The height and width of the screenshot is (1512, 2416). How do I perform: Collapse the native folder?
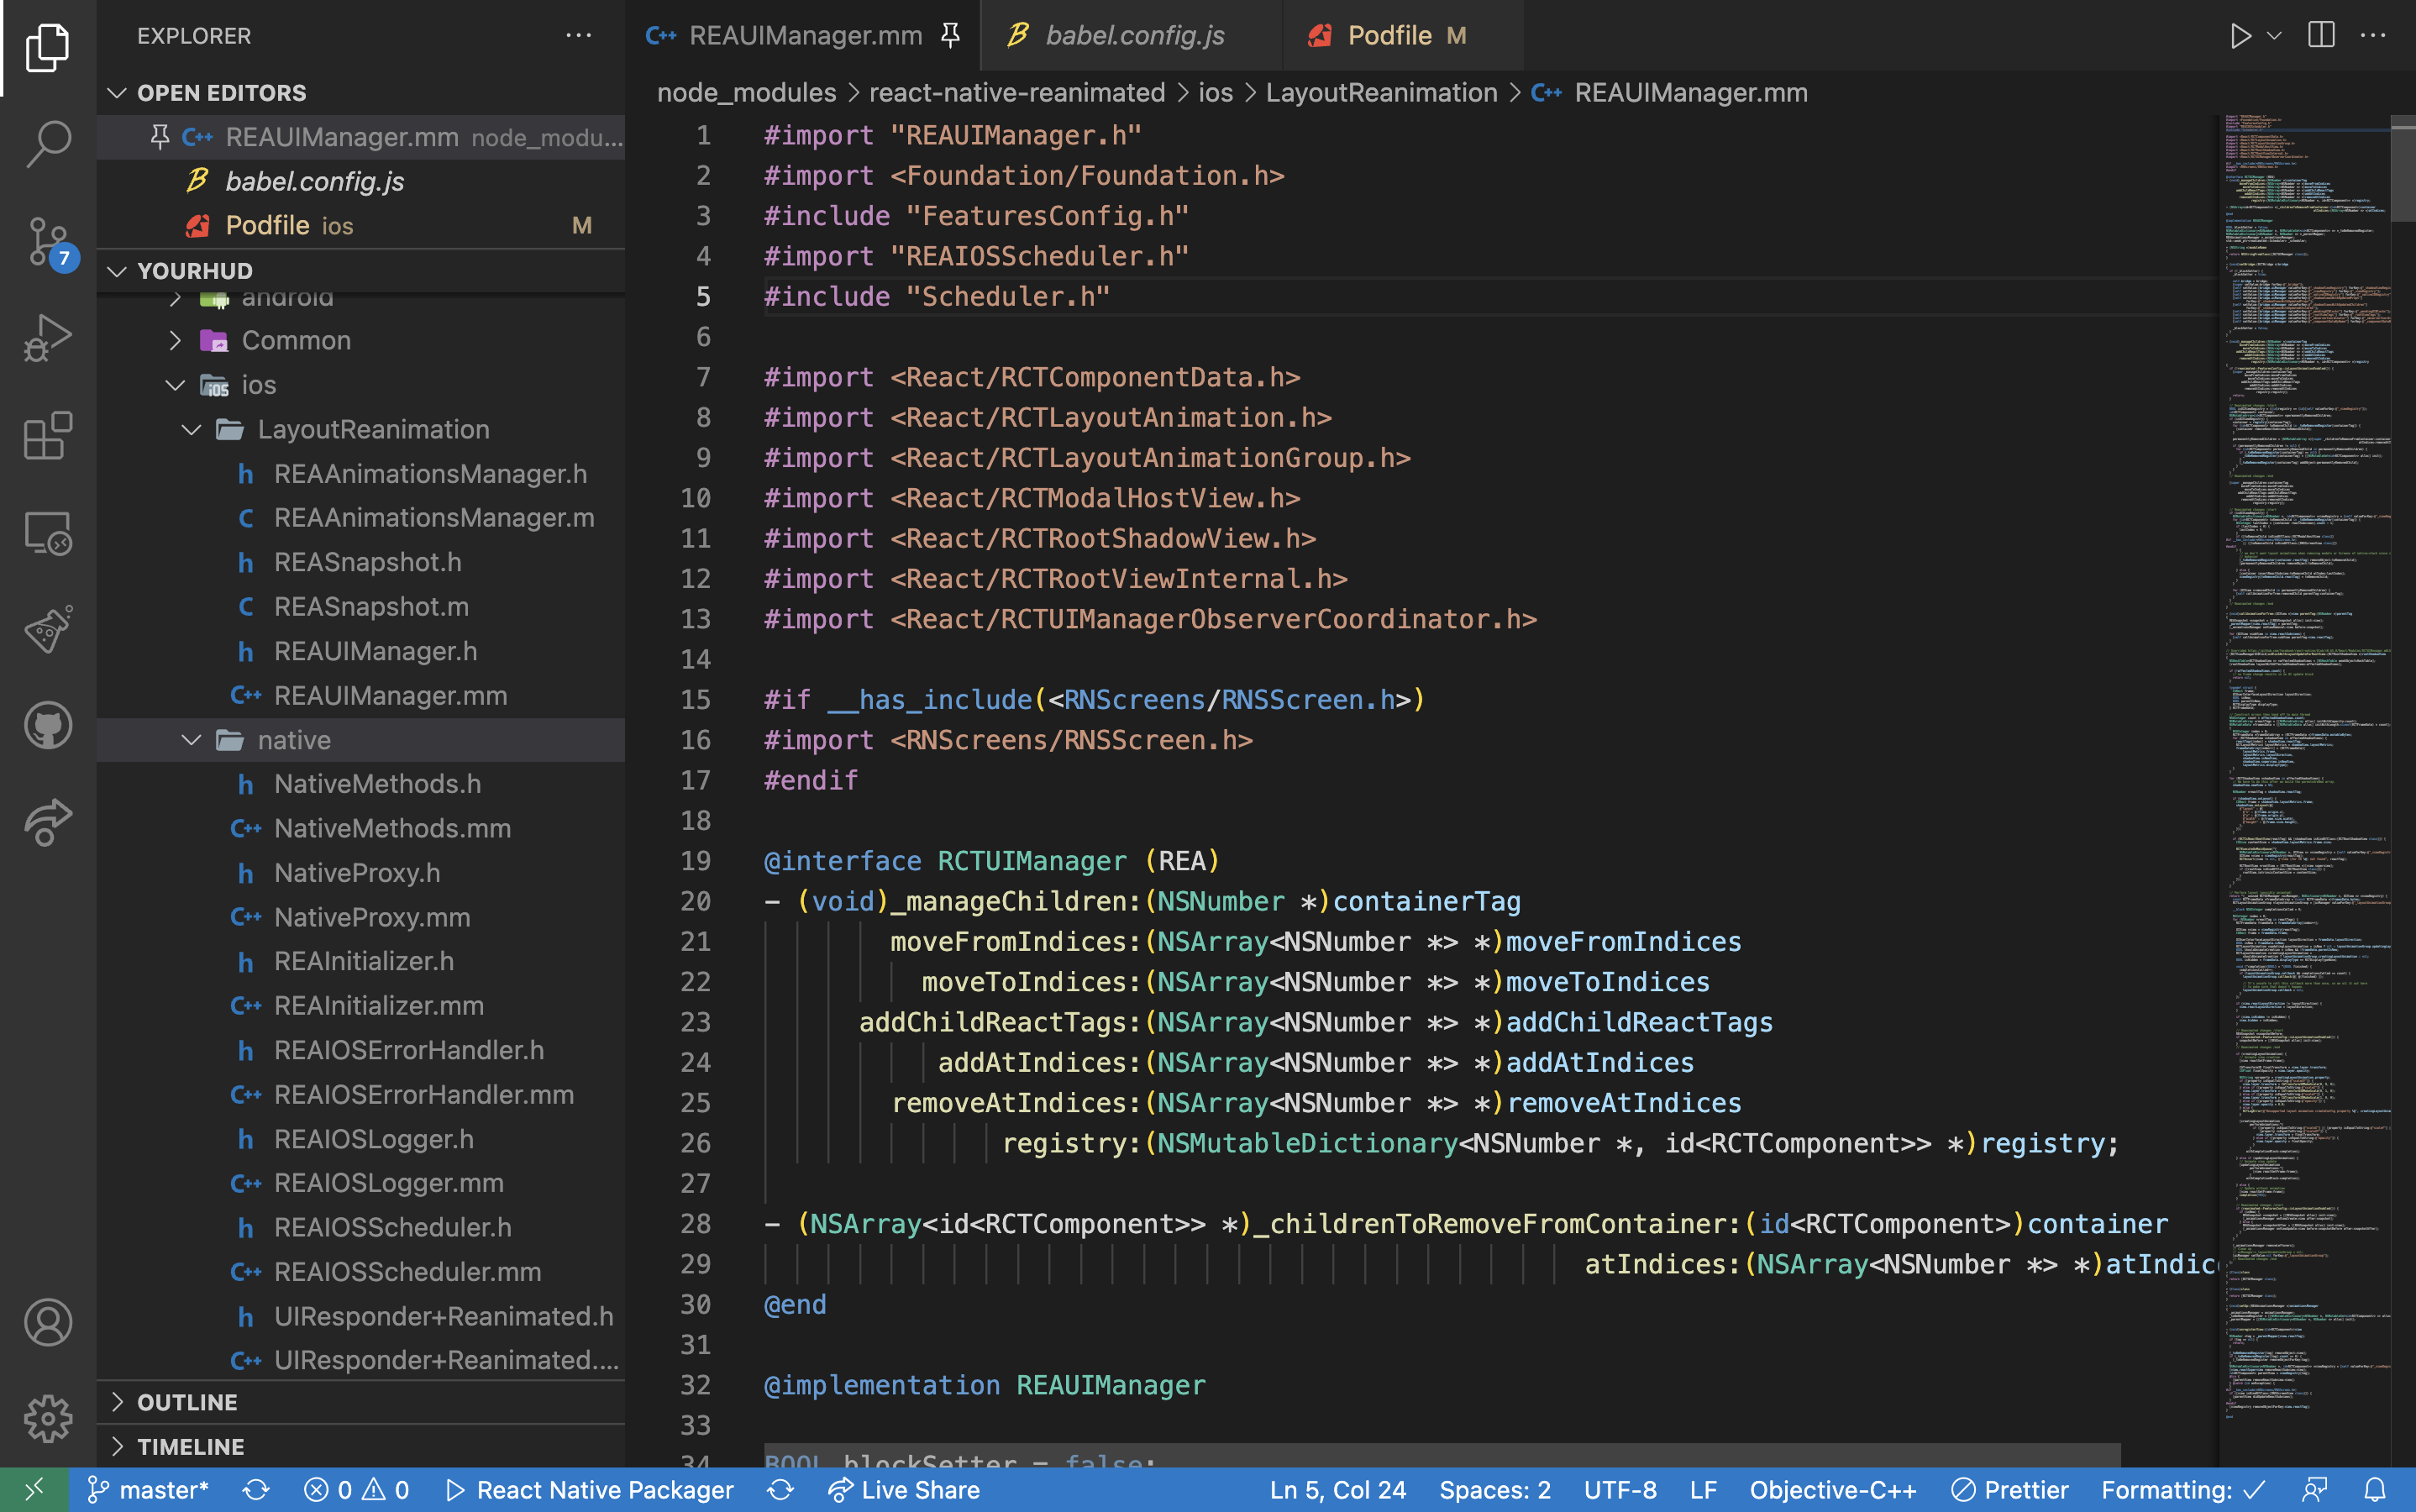[x=361, y=740]
